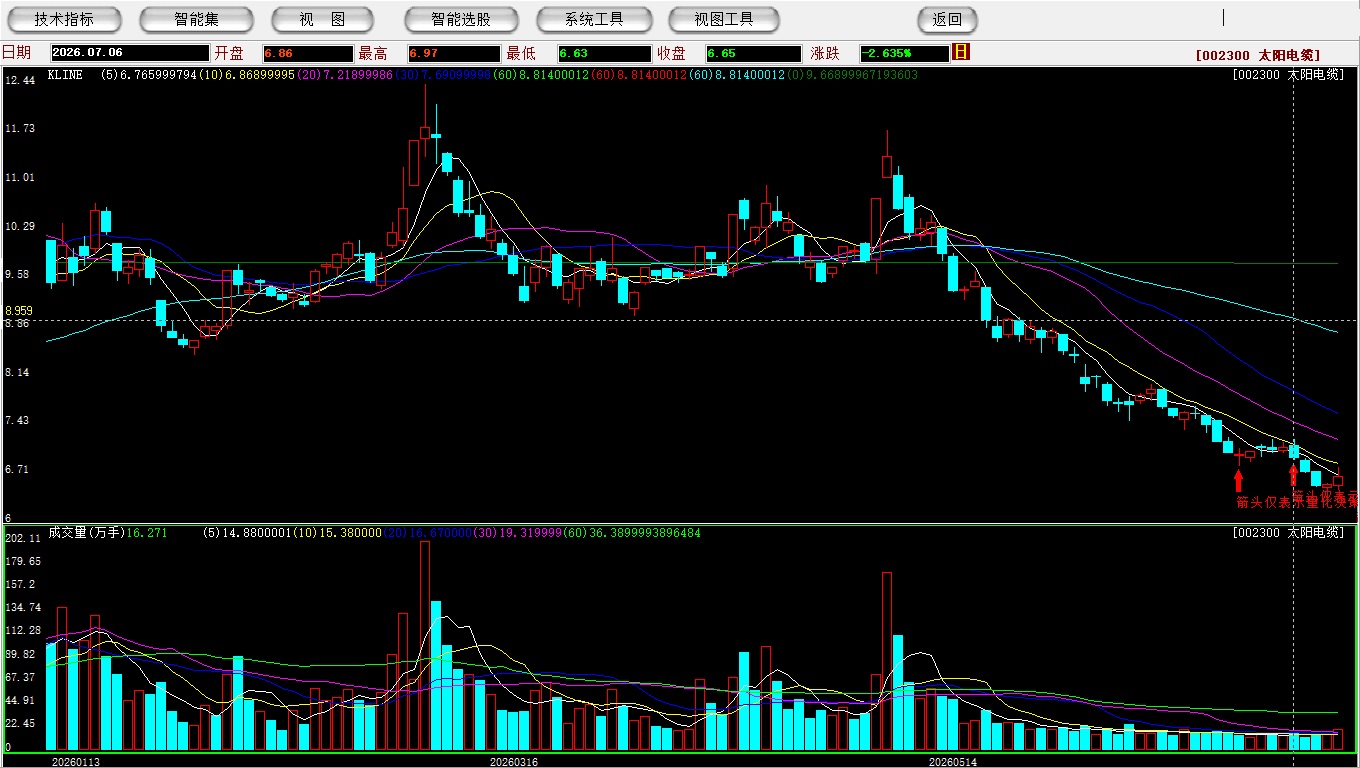Click the 12.44 price axis label

pos(20,80)
